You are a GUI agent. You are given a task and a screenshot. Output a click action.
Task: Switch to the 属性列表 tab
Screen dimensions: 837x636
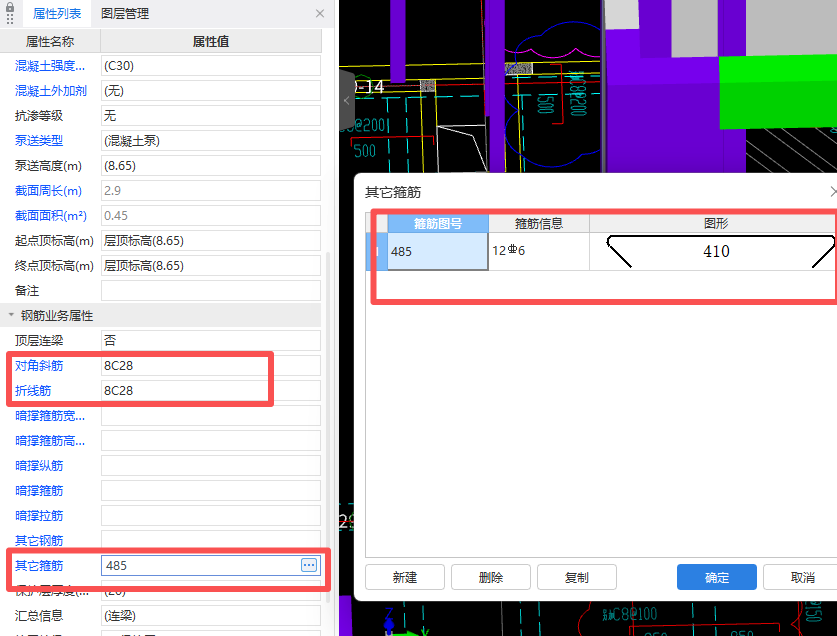pyautogui.click(x=57, y=13)
